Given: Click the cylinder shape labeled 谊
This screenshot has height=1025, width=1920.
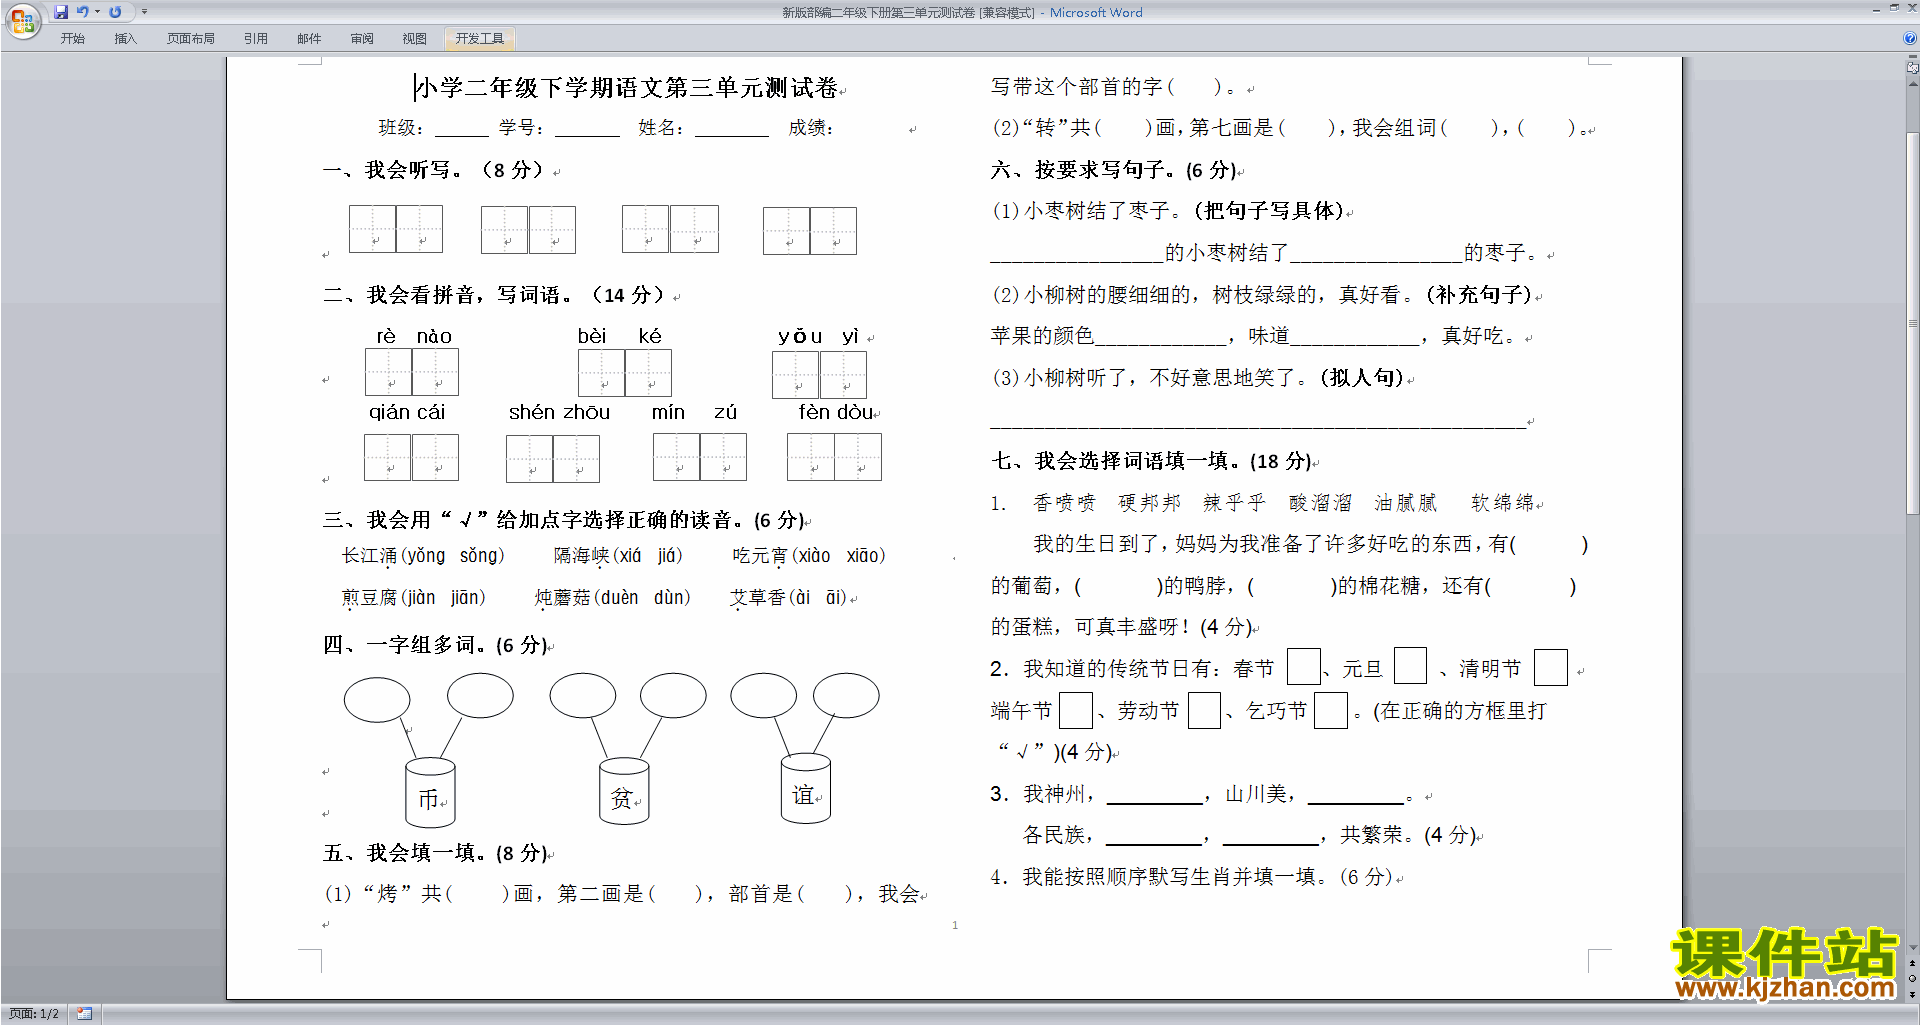Looking at the screenshot, I should (806, 789).
